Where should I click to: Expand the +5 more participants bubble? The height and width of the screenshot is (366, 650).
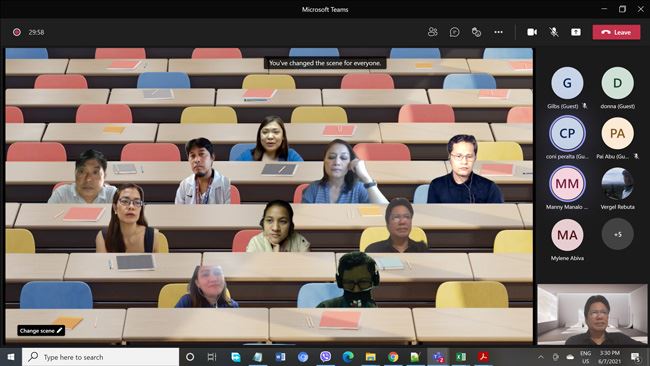pos(617,234)
